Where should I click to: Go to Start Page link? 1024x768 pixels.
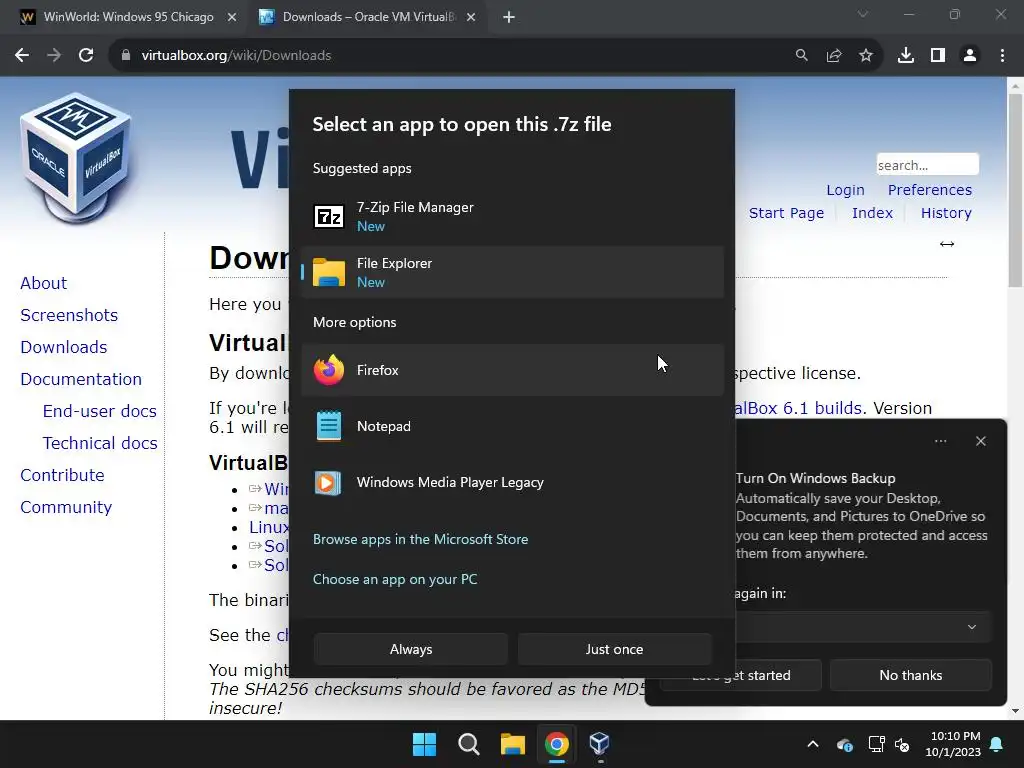(x=786, y=213)
